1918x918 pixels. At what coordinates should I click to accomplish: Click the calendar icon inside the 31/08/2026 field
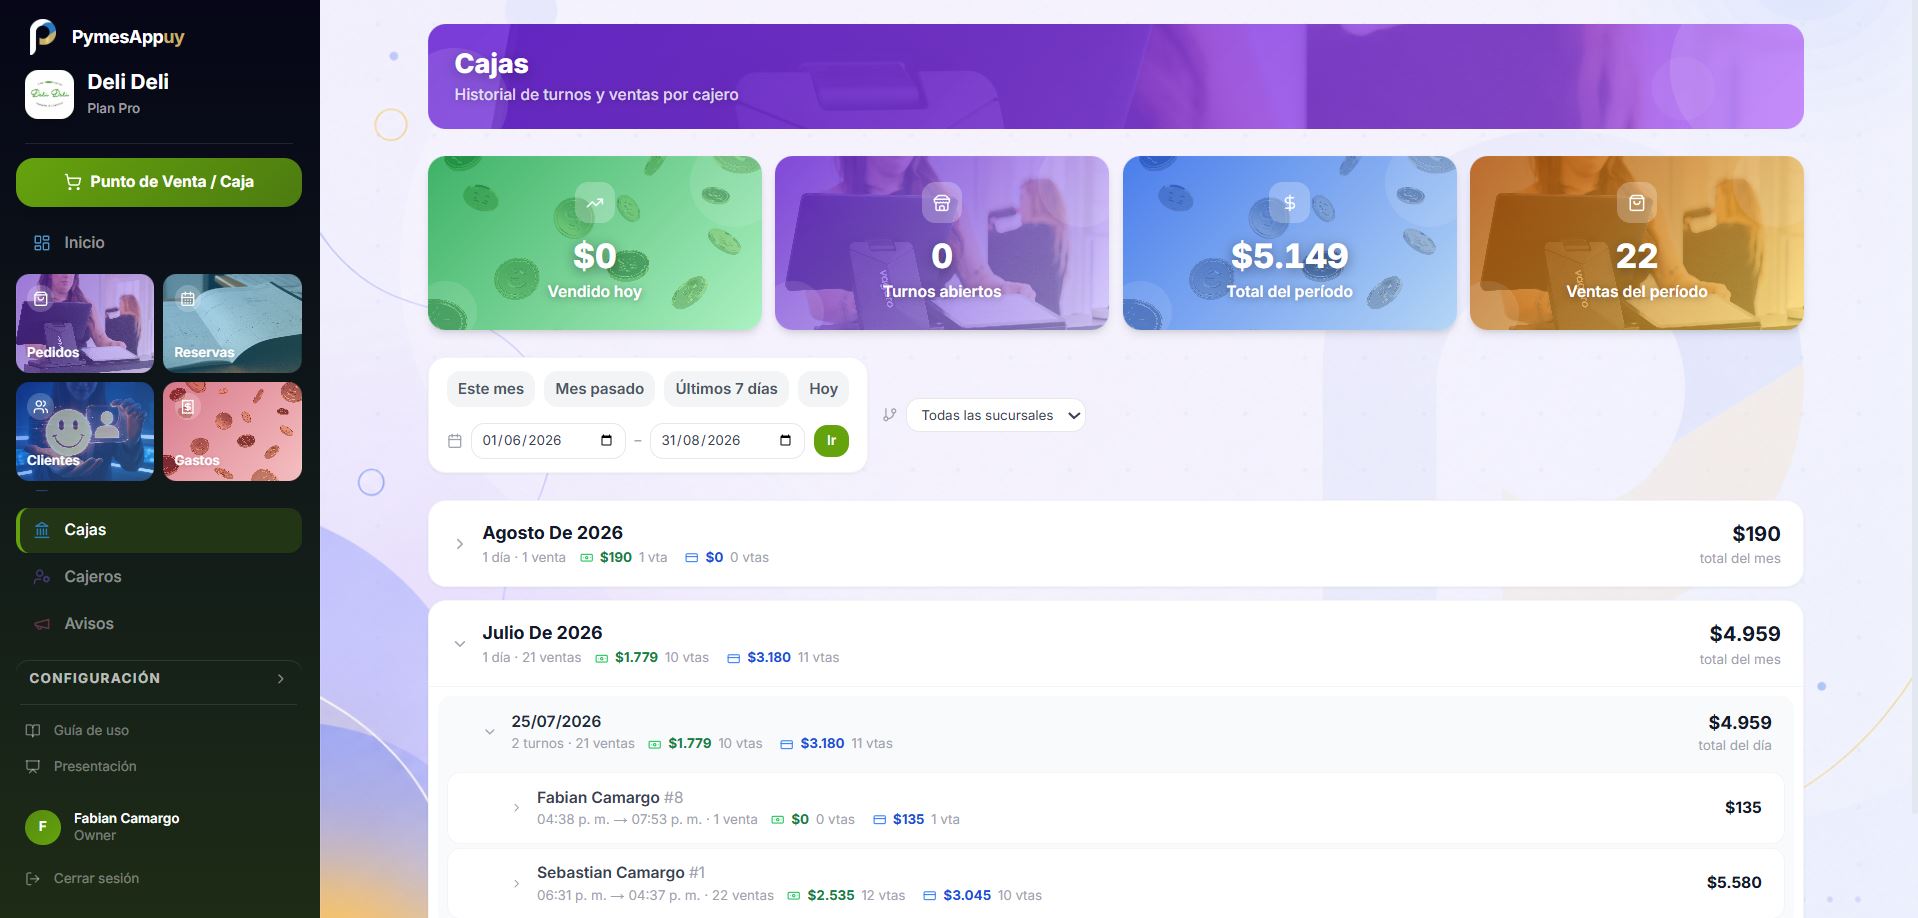click(785, 441)
